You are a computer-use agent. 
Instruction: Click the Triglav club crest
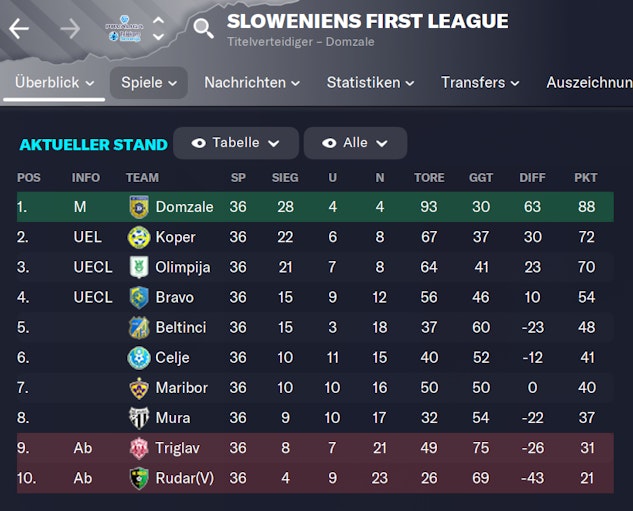139,448
